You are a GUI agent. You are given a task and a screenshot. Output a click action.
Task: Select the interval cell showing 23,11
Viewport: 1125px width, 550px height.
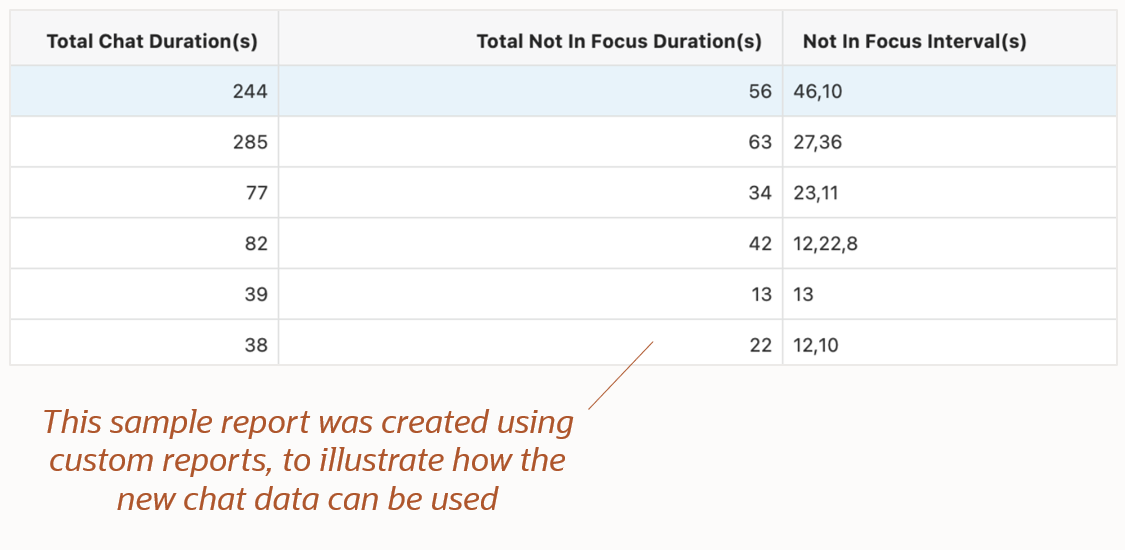click(816, 193)
